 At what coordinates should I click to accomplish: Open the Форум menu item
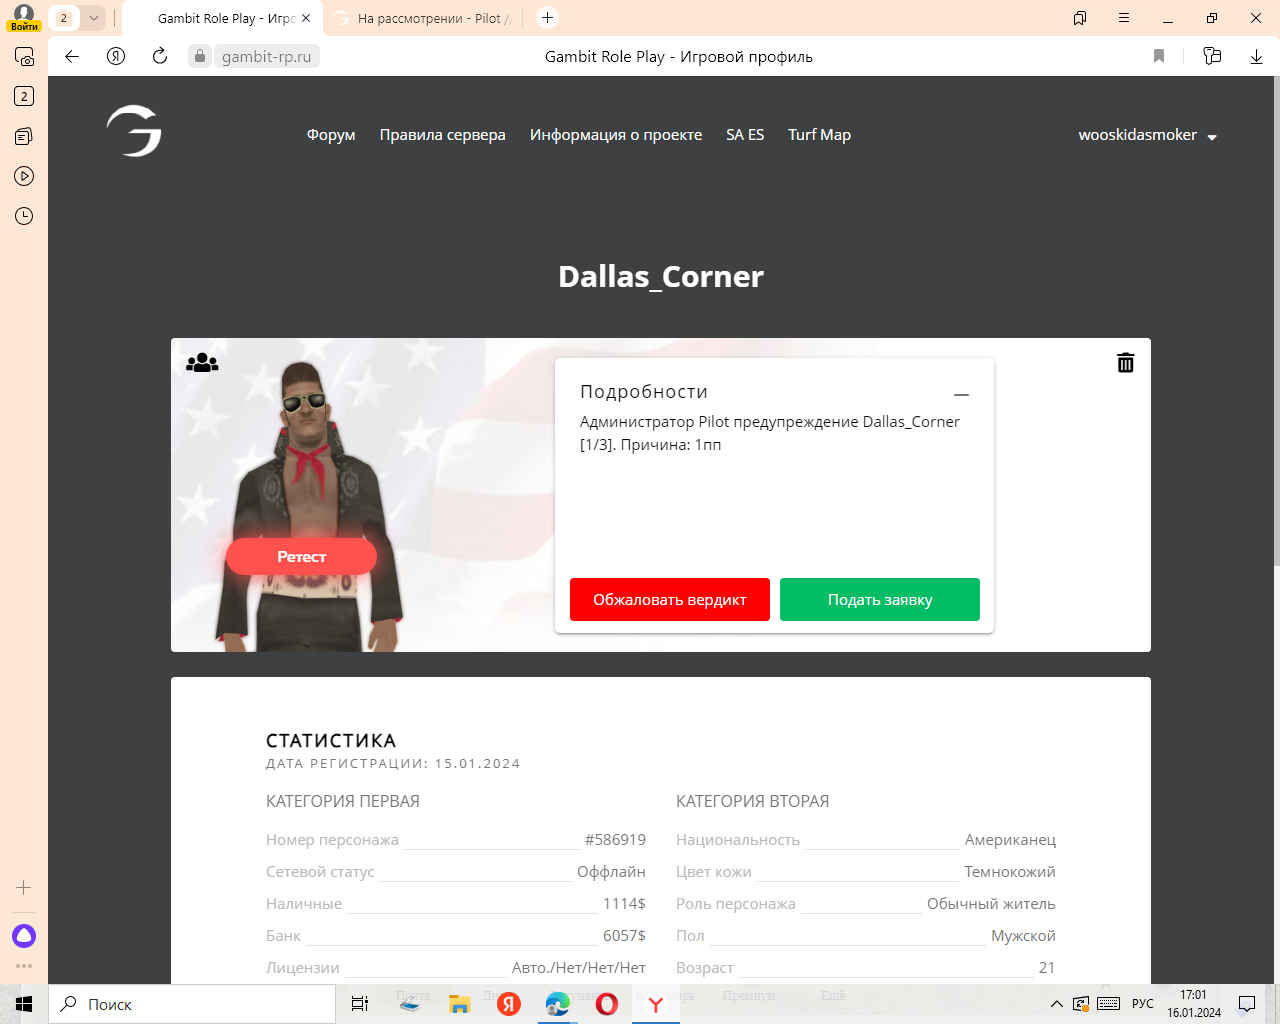coord(331,135)
